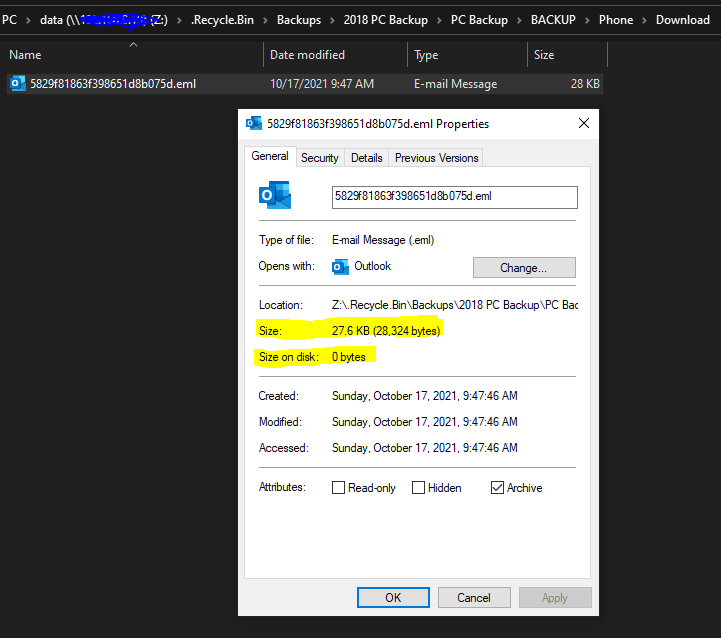Toggle the Read-only attribute checkbox

pos(338,488)
